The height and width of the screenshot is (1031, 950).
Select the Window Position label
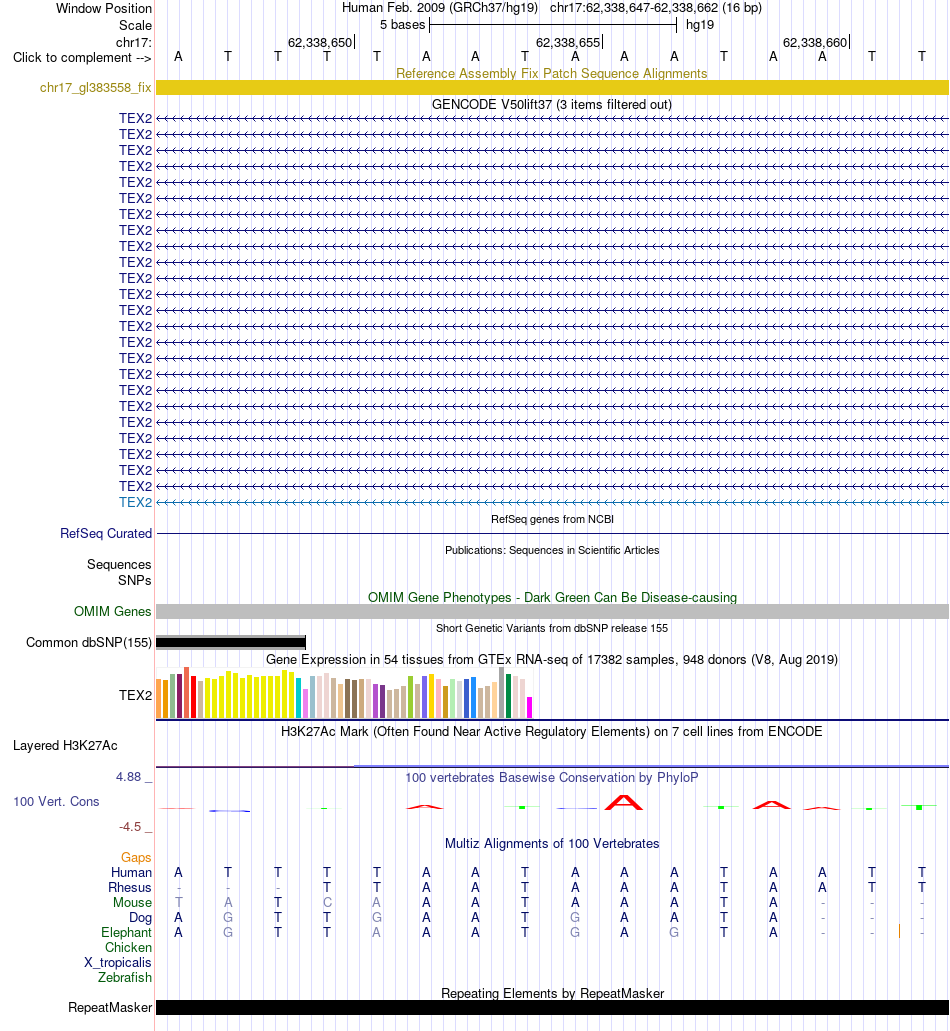click(104, 9)
